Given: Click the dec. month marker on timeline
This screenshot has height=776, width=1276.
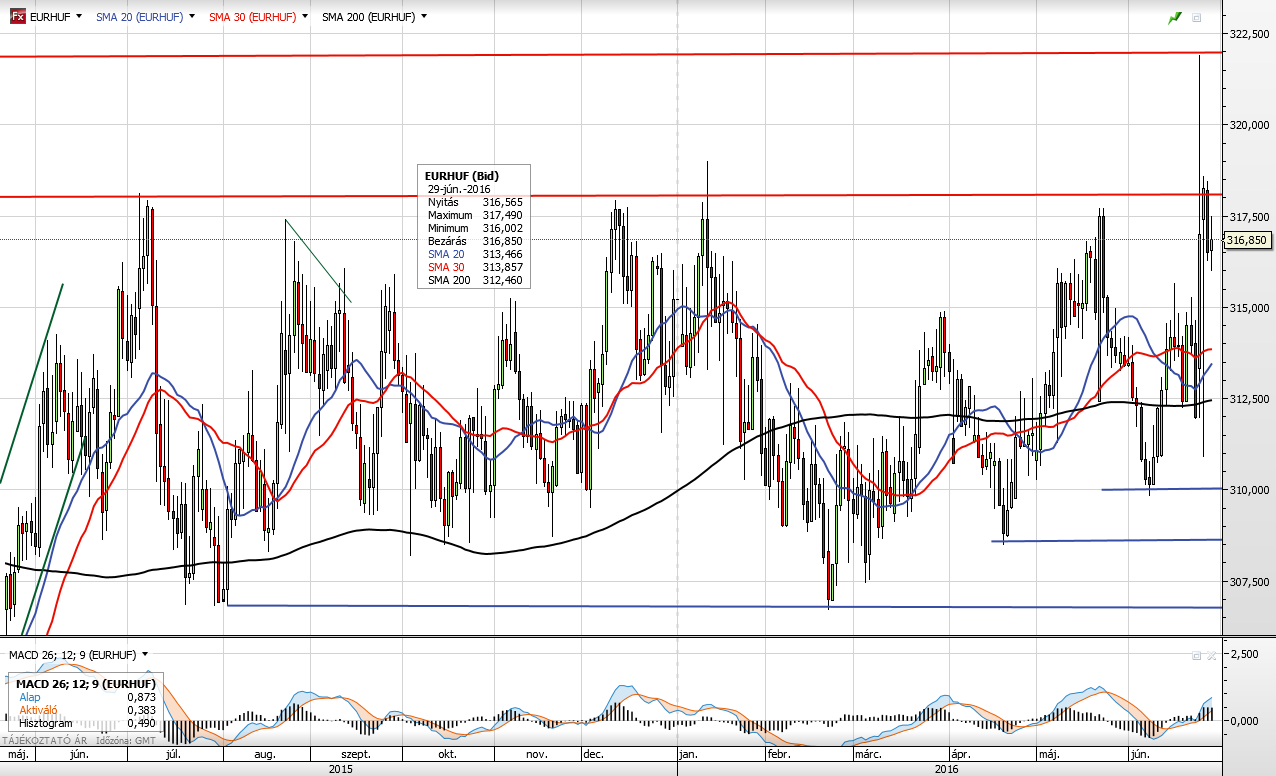Looking at the screenshot, I should [593, 754].
